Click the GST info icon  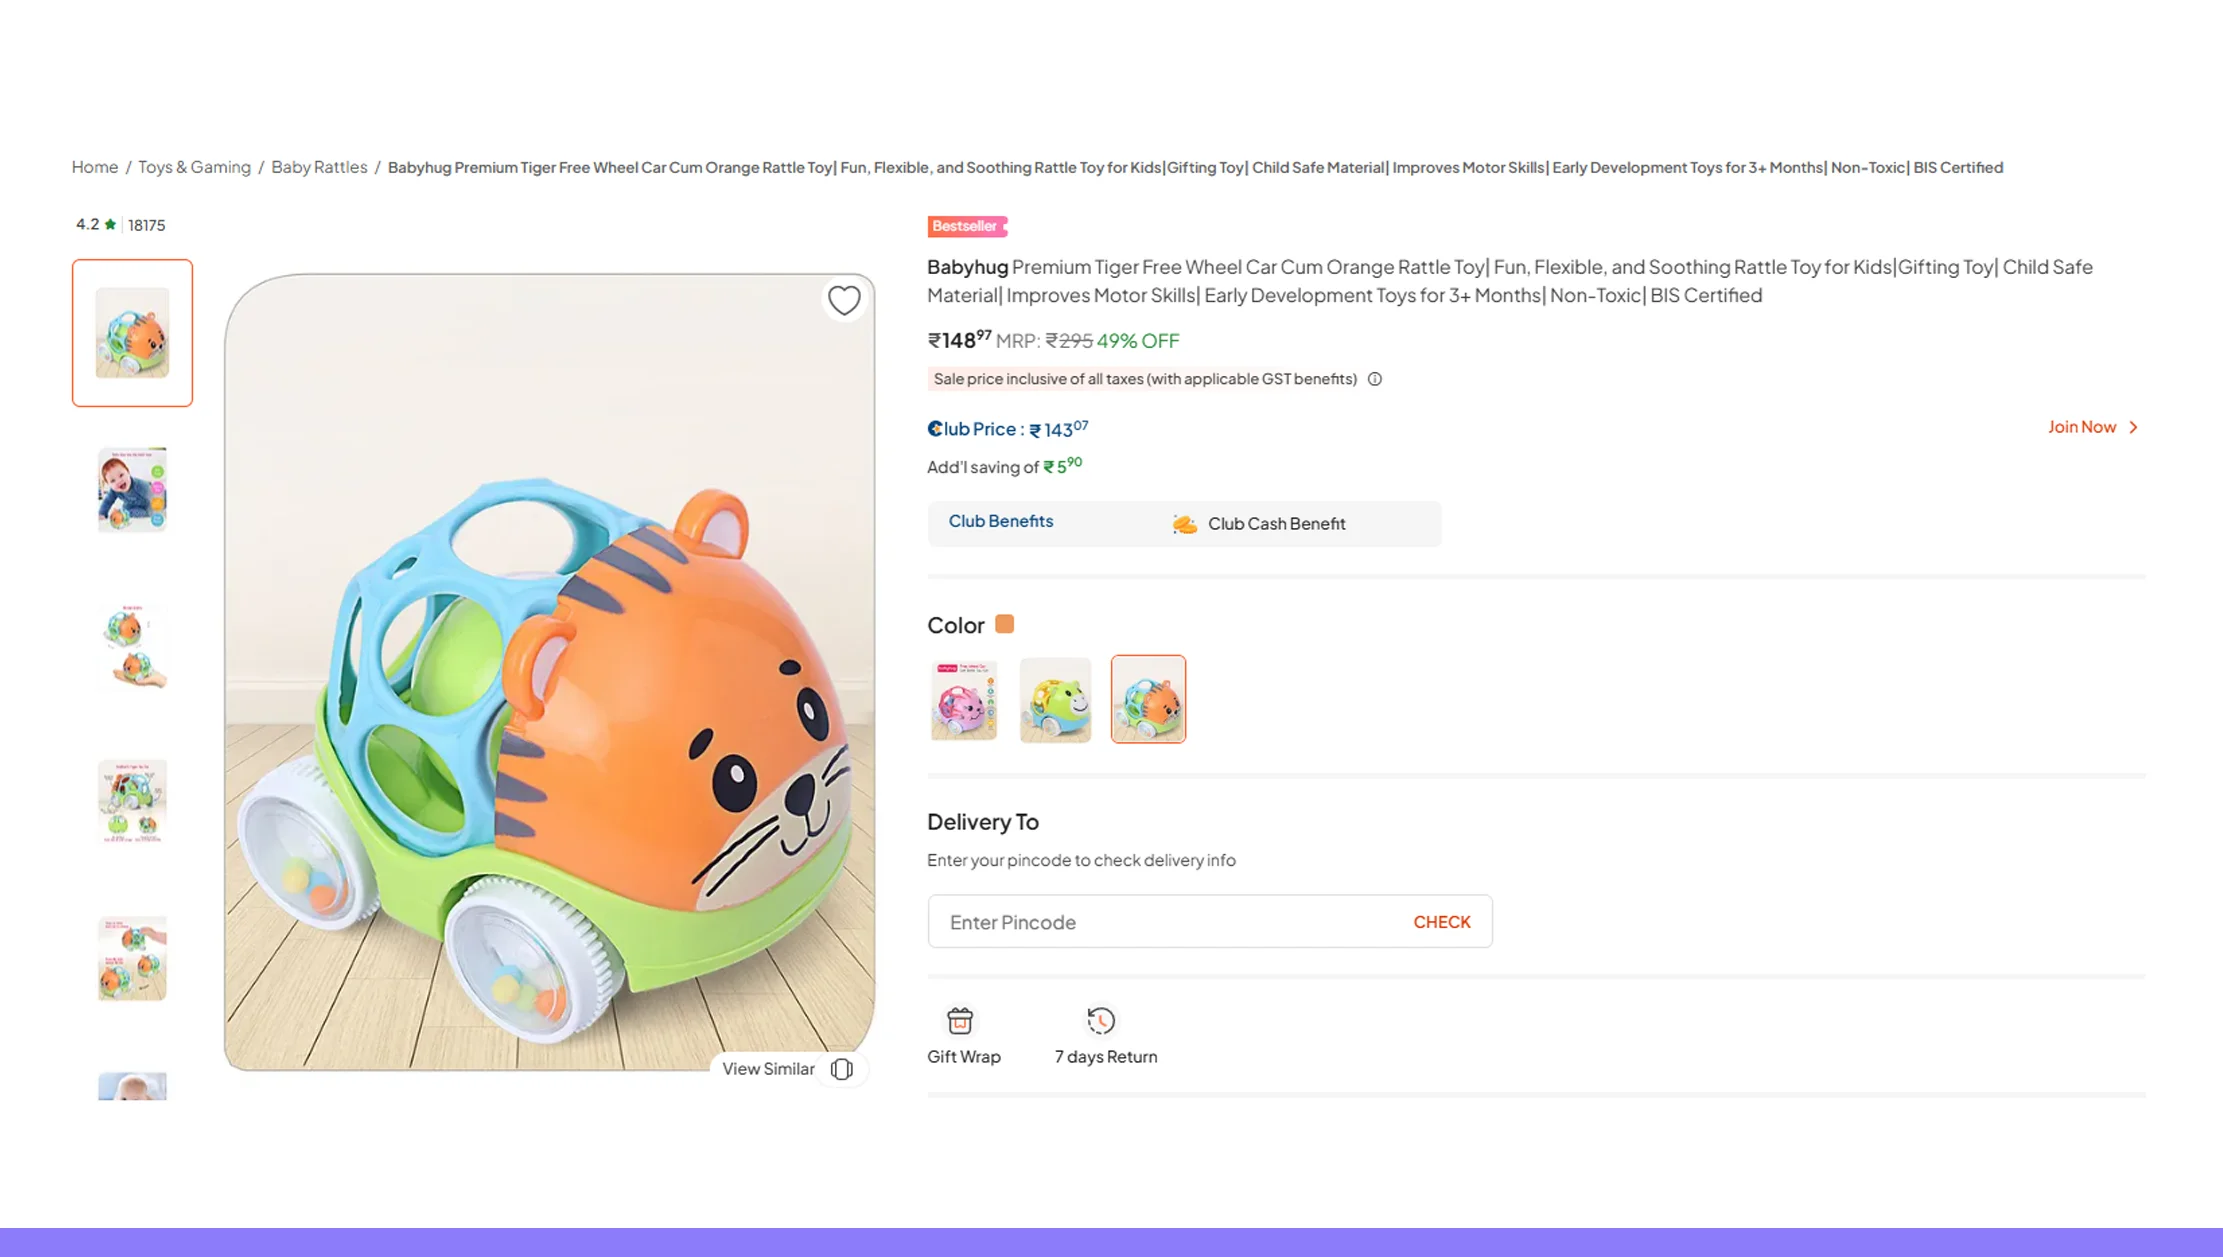tap(1375, 379)
